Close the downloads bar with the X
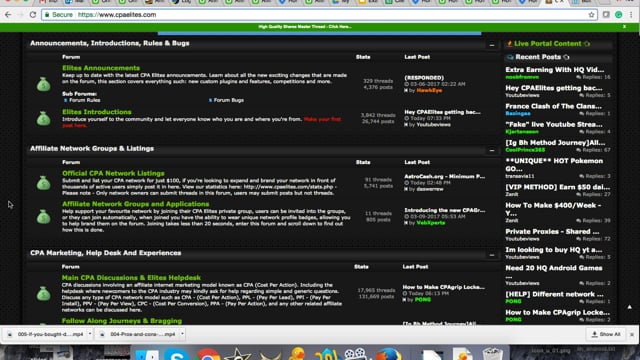Image resolution: width=640 pixels, height=360 pixels. click(632, 334)
